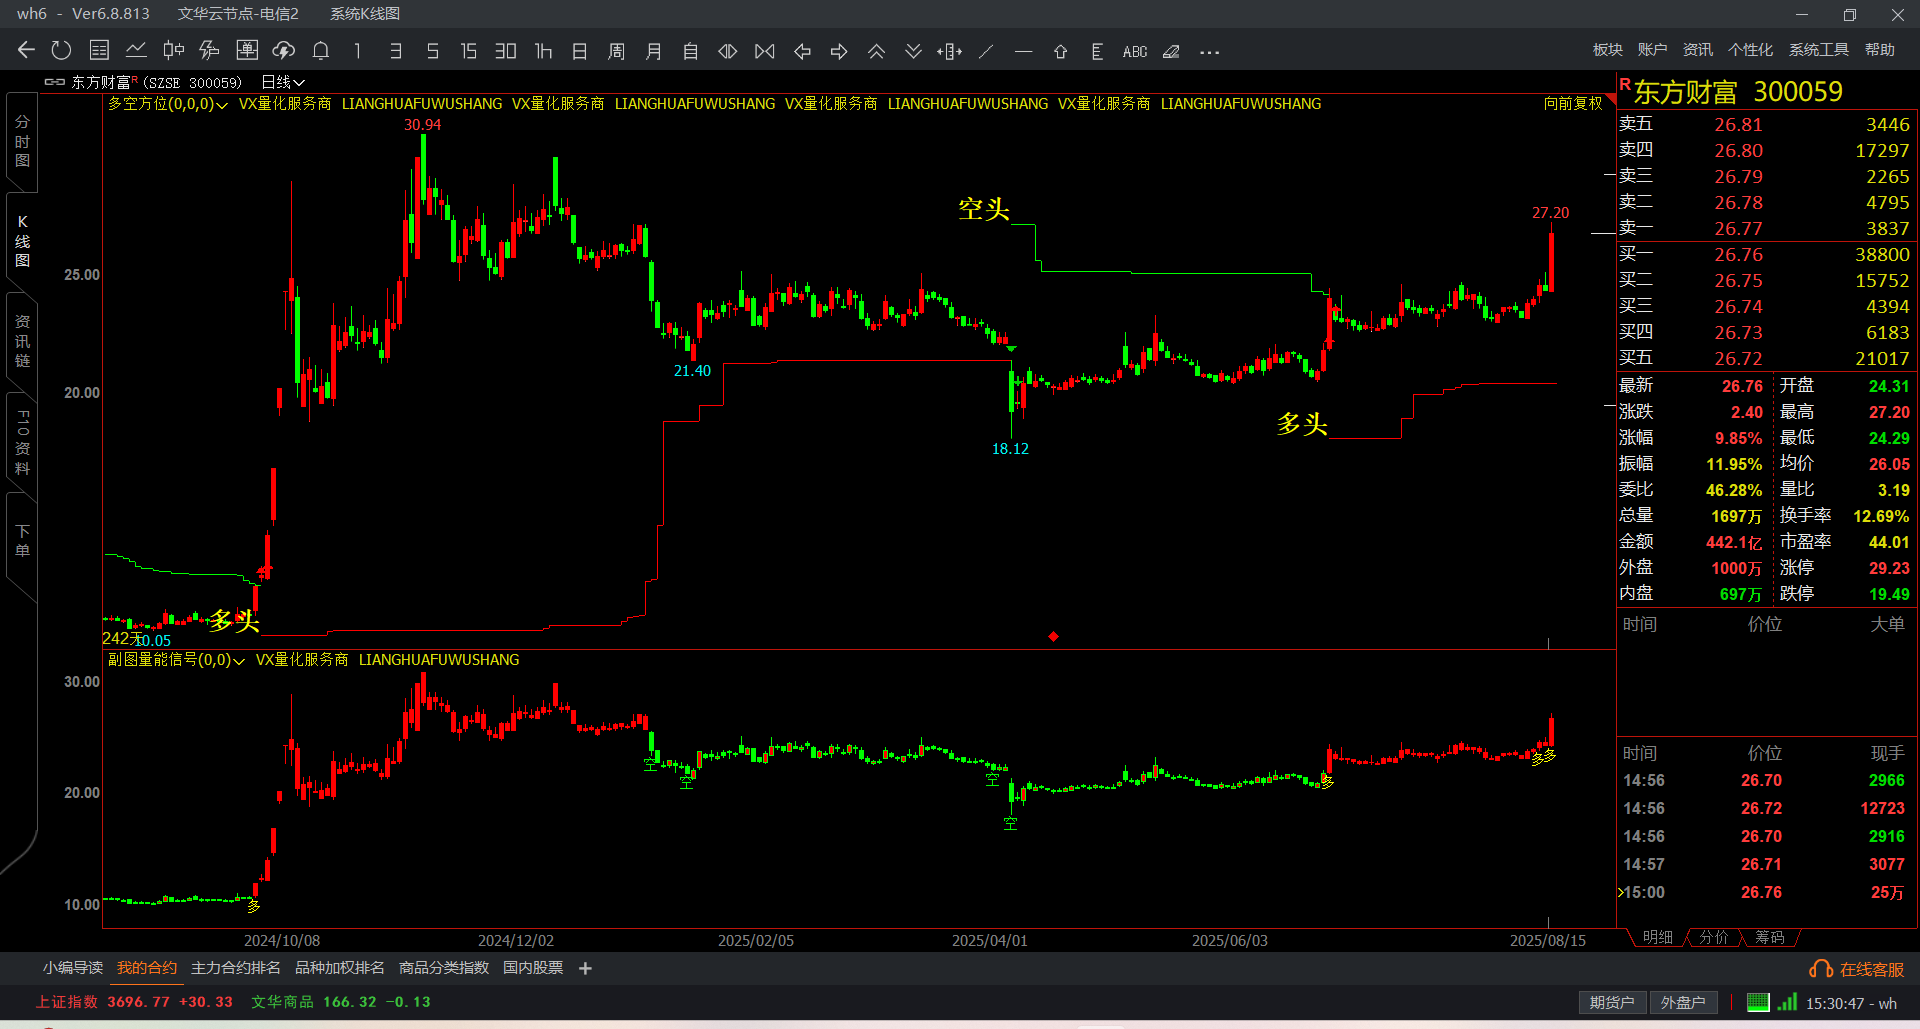Select the horizontal line drawing tool
This screenshot has height=1029, width=1920.
pos(1023,51)
